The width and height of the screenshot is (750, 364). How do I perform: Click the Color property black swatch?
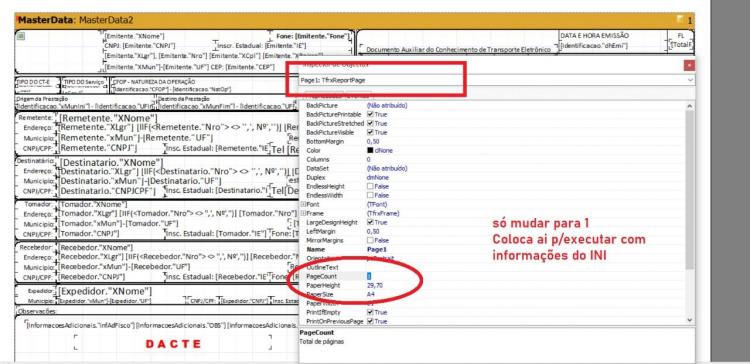pyautogui.click(x=370, y=150)
